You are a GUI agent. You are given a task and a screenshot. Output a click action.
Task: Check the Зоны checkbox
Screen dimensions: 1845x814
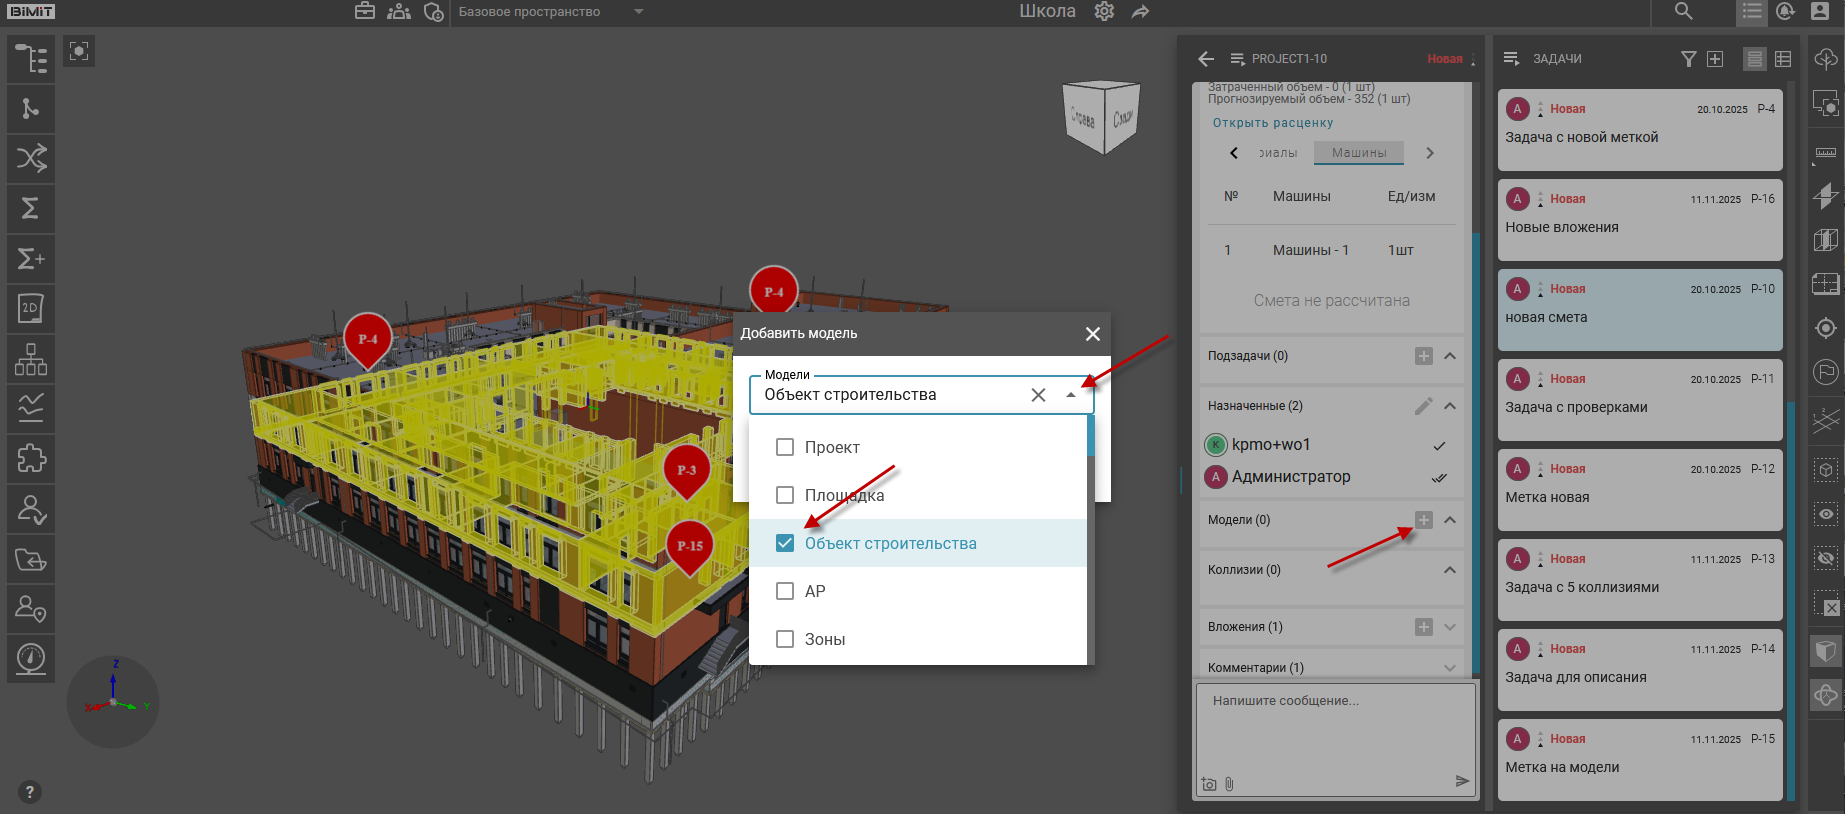[785, 639]
